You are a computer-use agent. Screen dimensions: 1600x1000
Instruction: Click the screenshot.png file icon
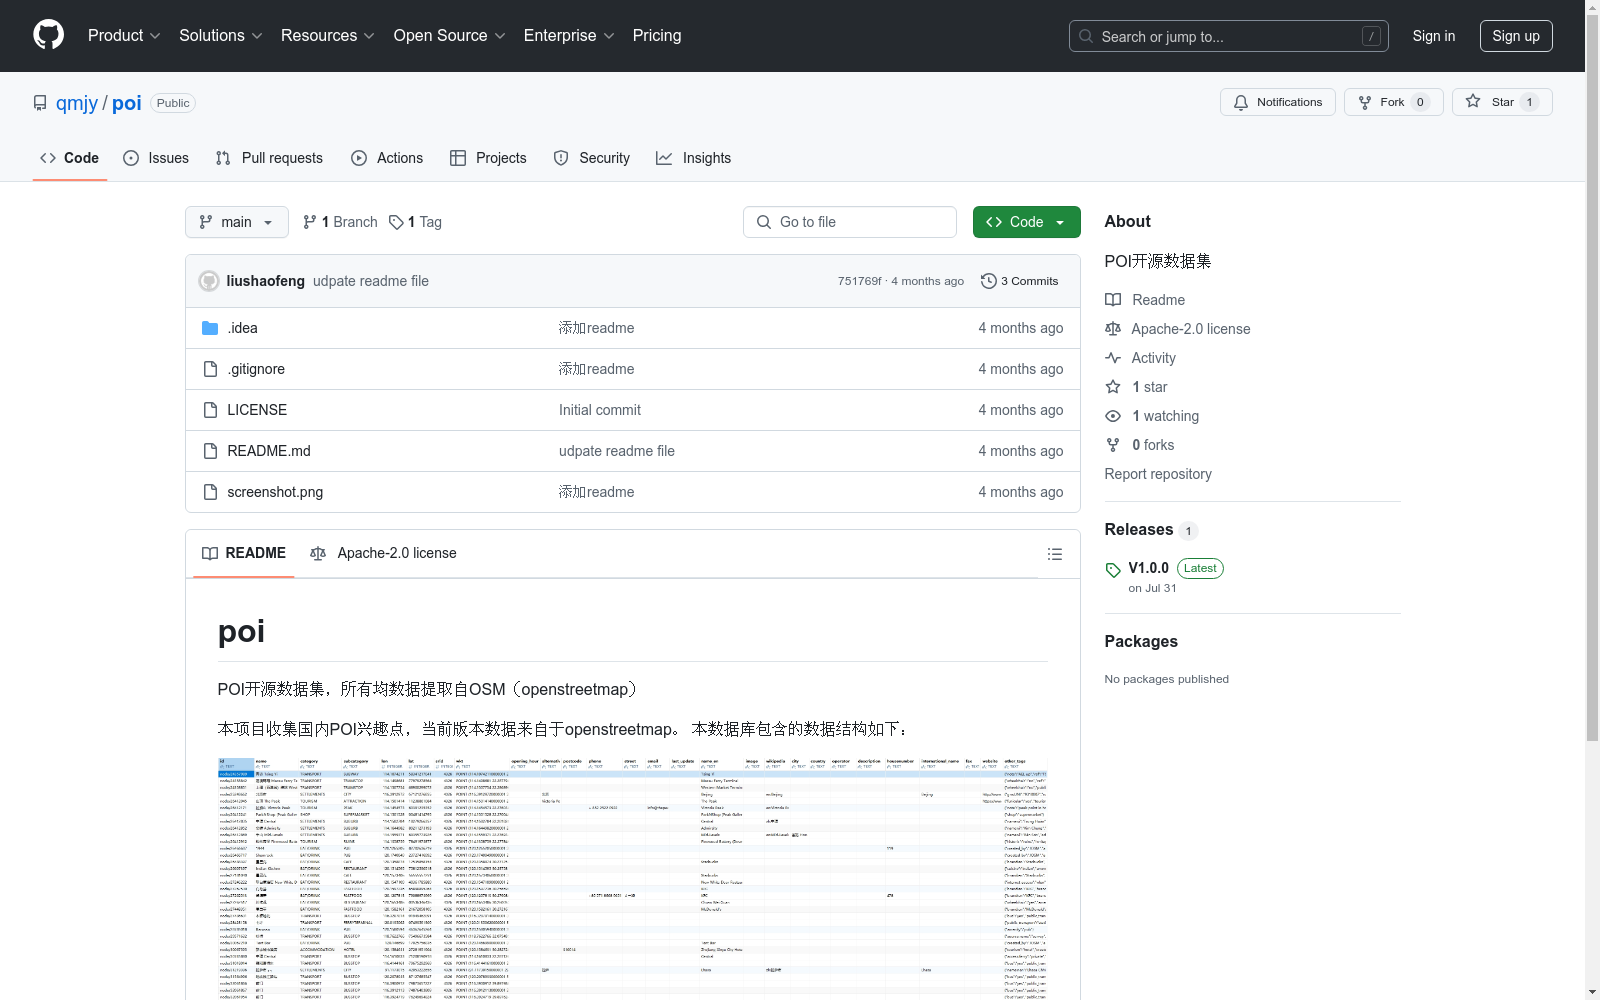(x=210, y=492)
